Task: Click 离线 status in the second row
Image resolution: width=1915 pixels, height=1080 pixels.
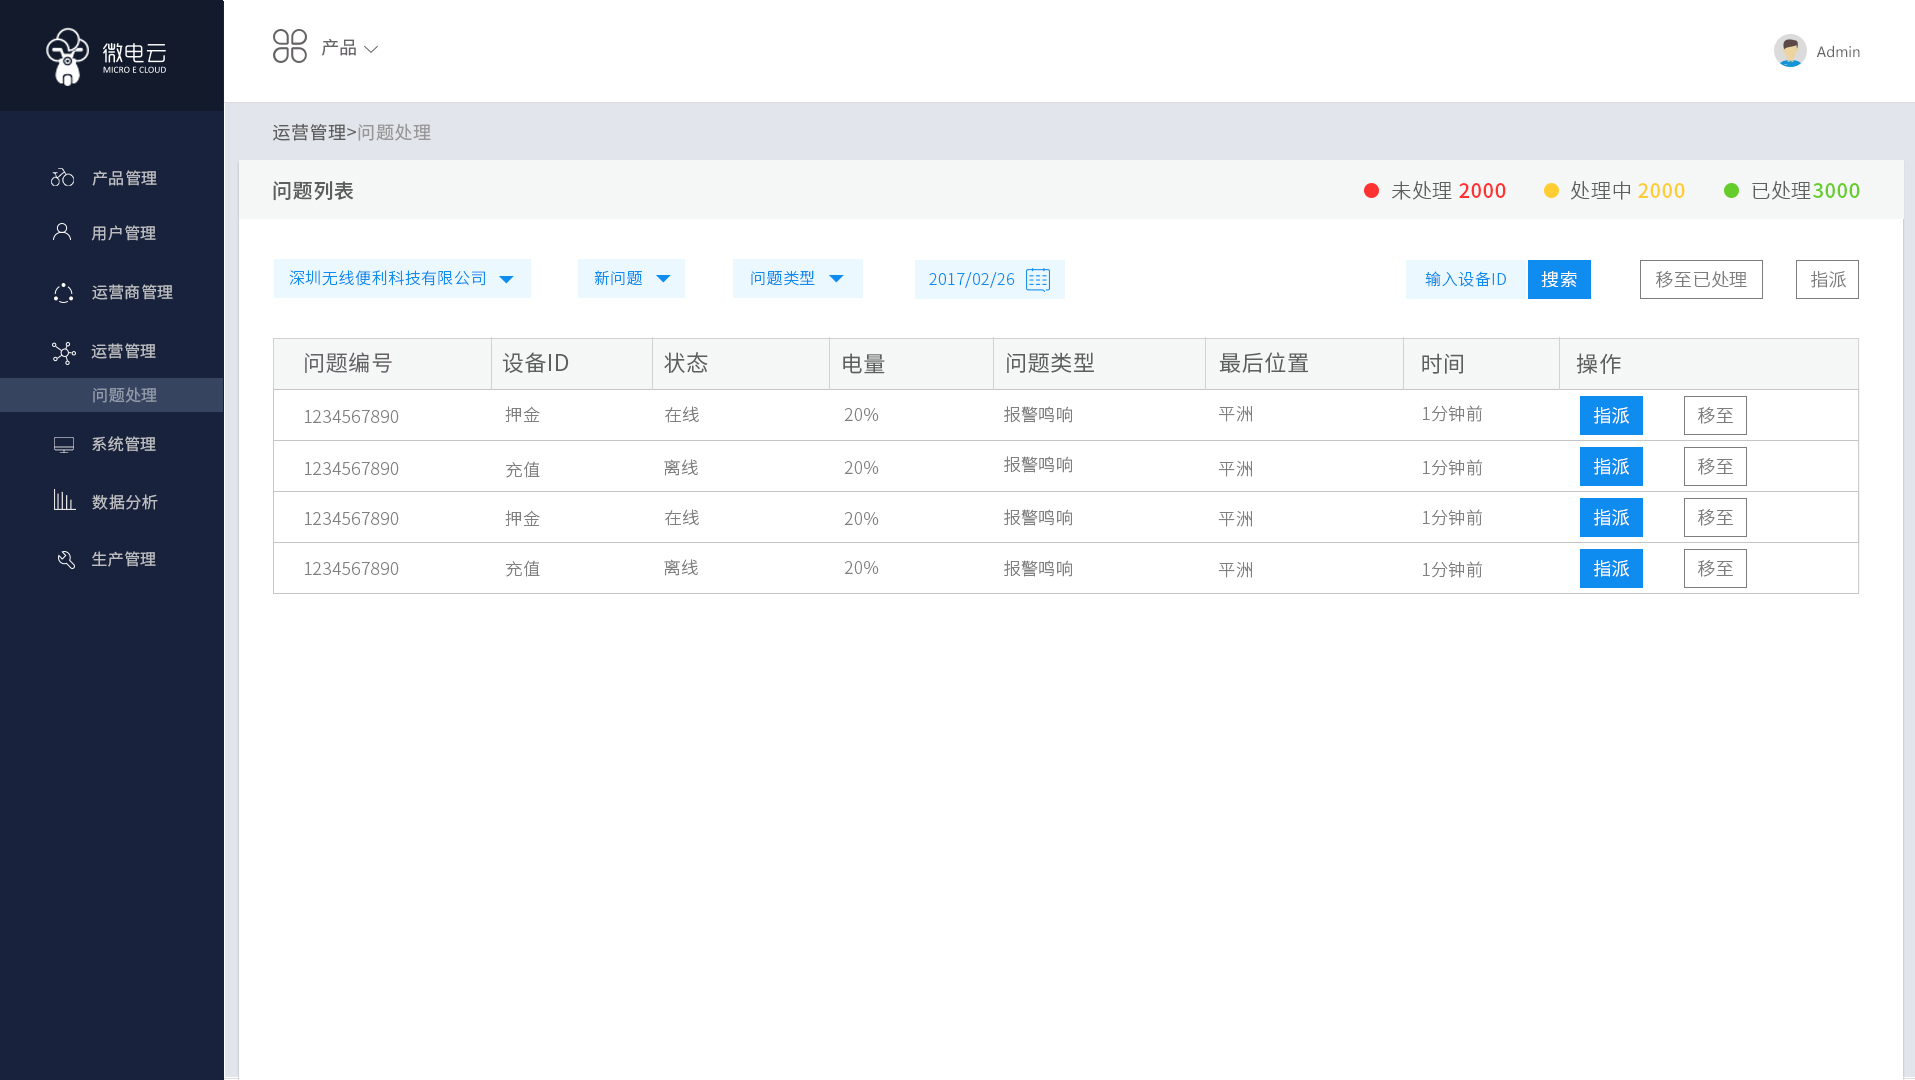Action: 681,467
